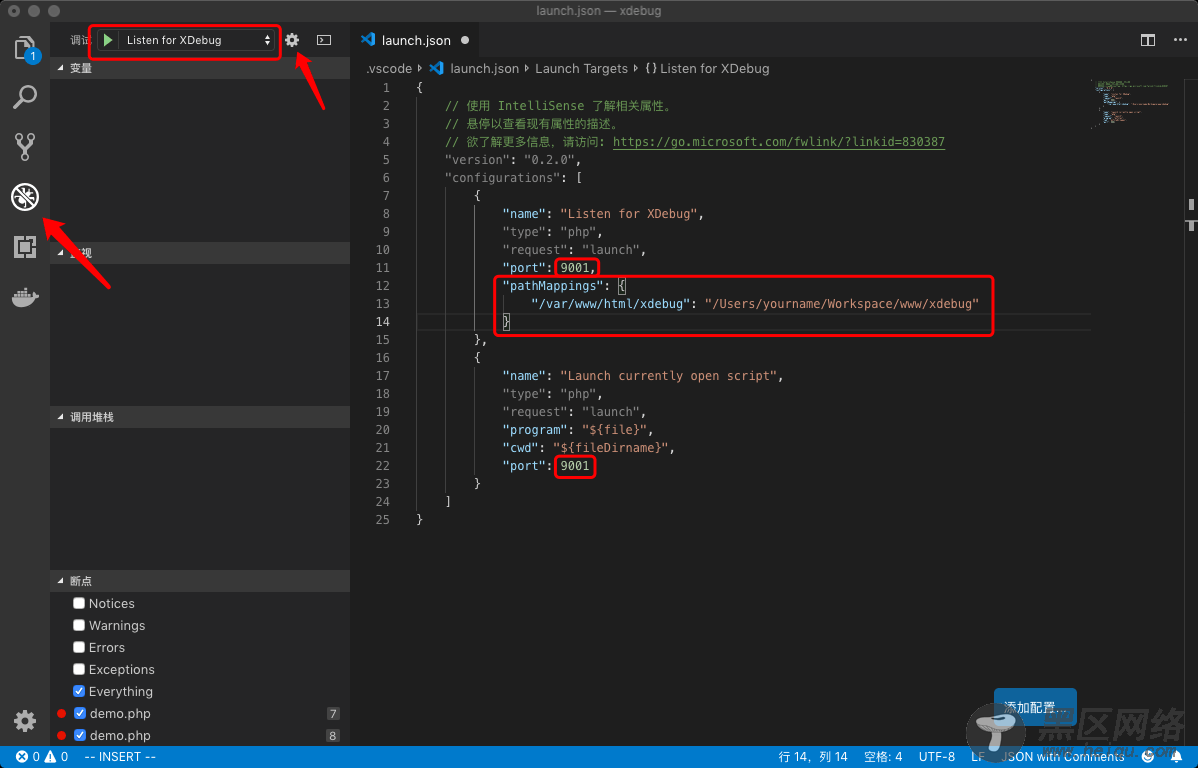Screen dimensions: 1198x768
Task: Split the editor to the right
Action: click(x=1148, y=40)
